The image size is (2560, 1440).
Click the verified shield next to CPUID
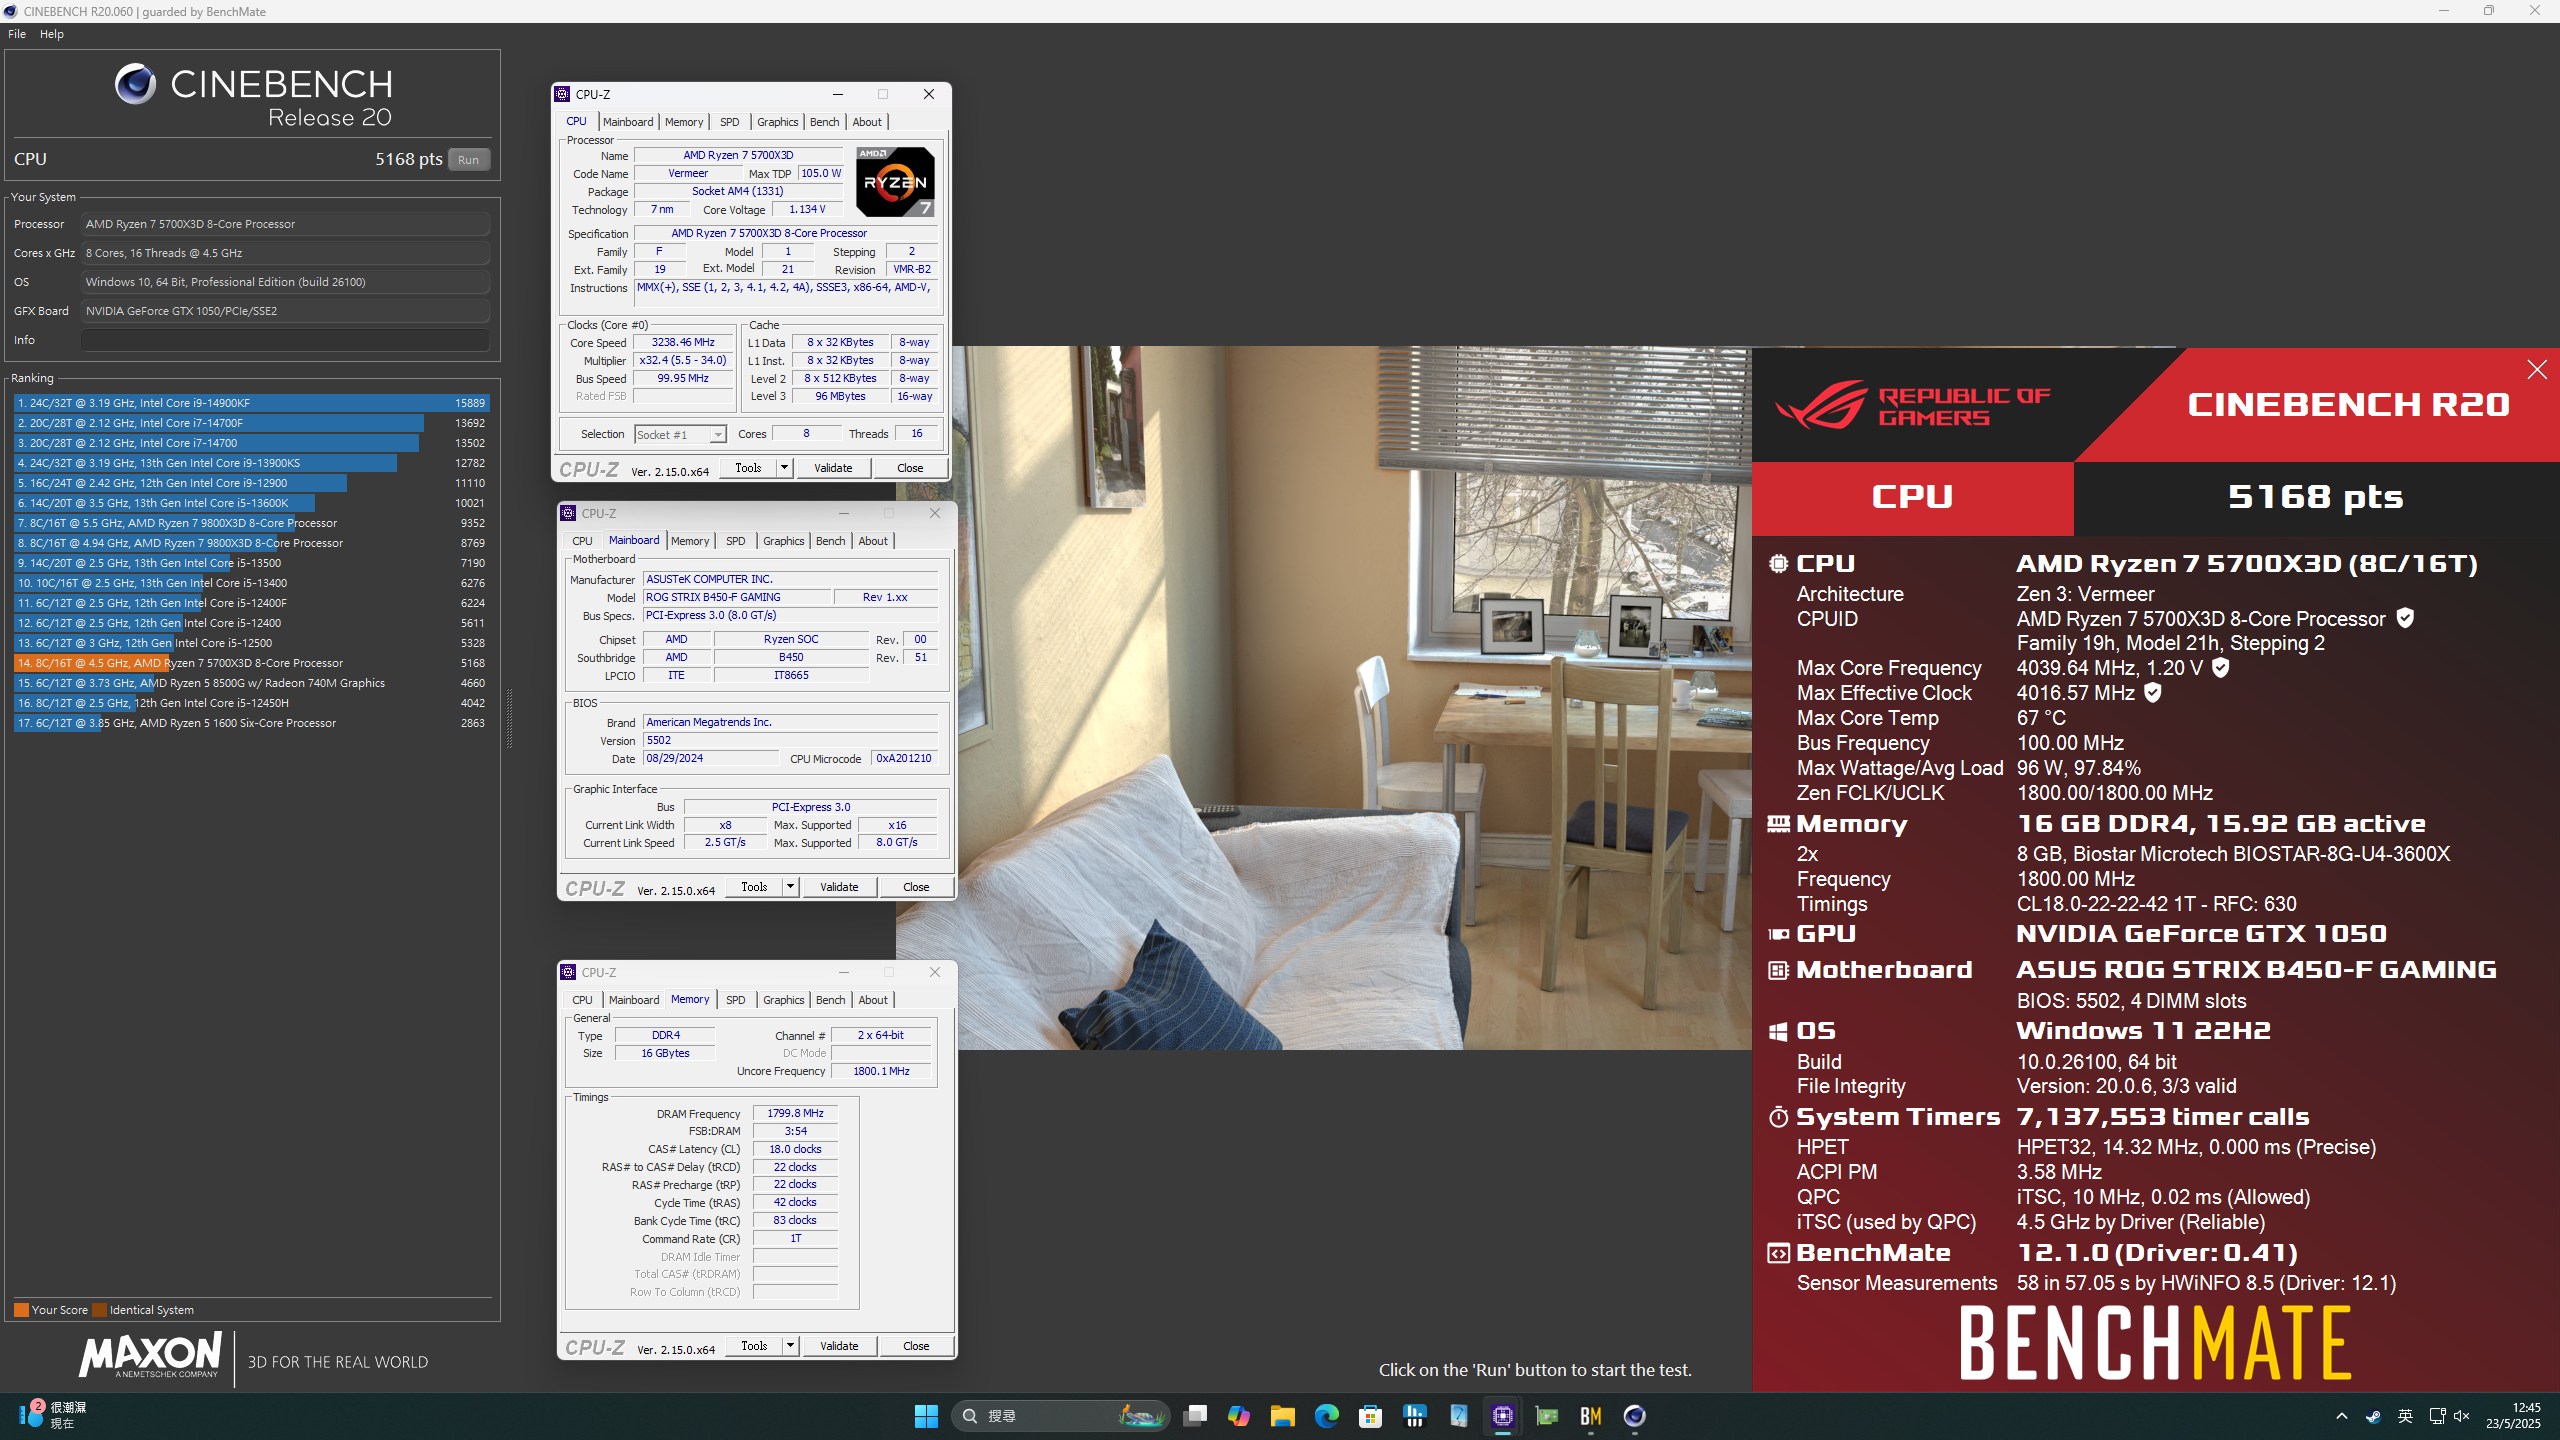click(x=2405, y=618)
